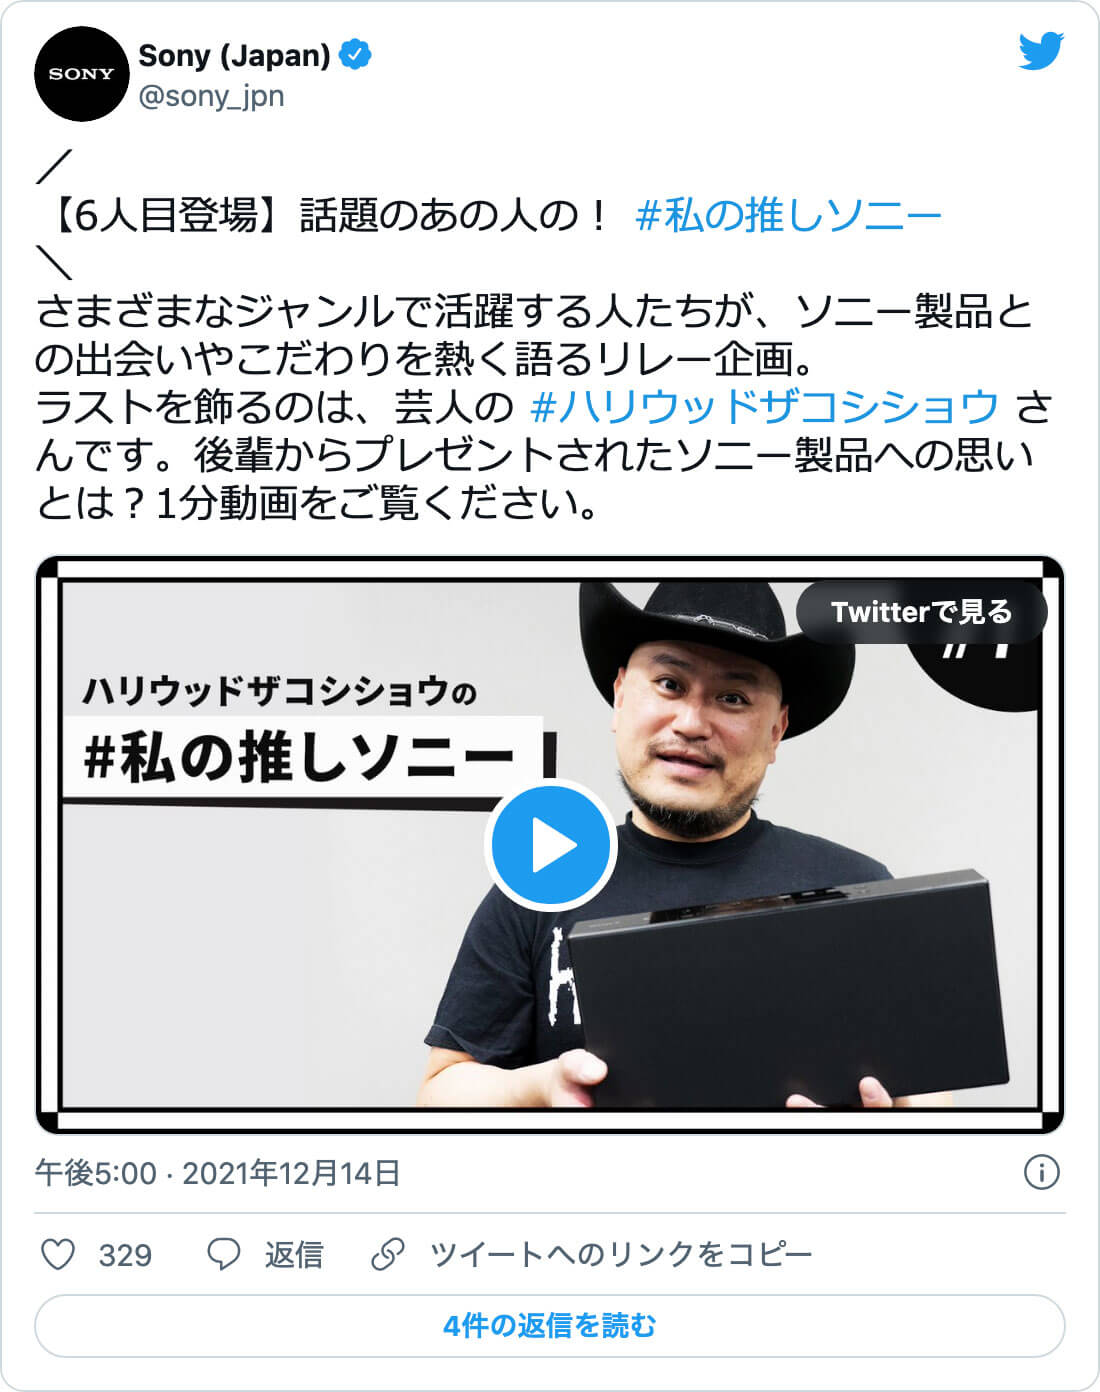The width and height of the screenshot is (1100, 1392).
Task: Click the '返信' reply text
Action: (294, 1254)
